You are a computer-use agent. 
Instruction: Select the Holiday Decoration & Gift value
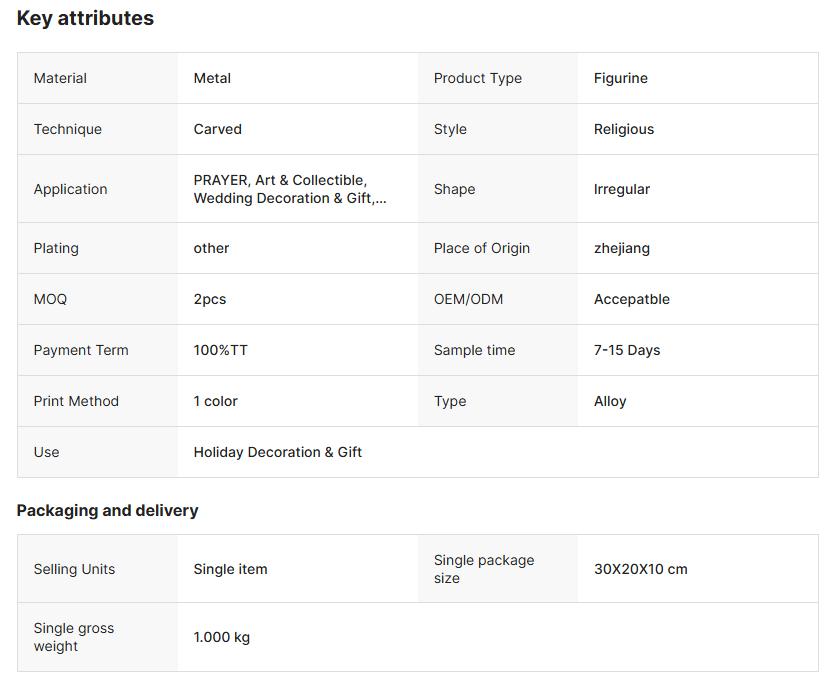(277, 452)
